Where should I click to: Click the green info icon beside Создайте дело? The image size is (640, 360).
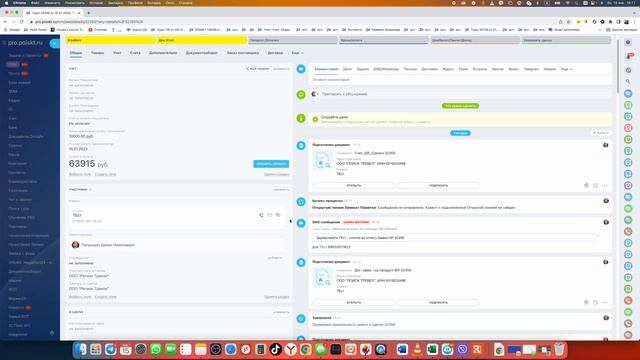pos(301,118)
